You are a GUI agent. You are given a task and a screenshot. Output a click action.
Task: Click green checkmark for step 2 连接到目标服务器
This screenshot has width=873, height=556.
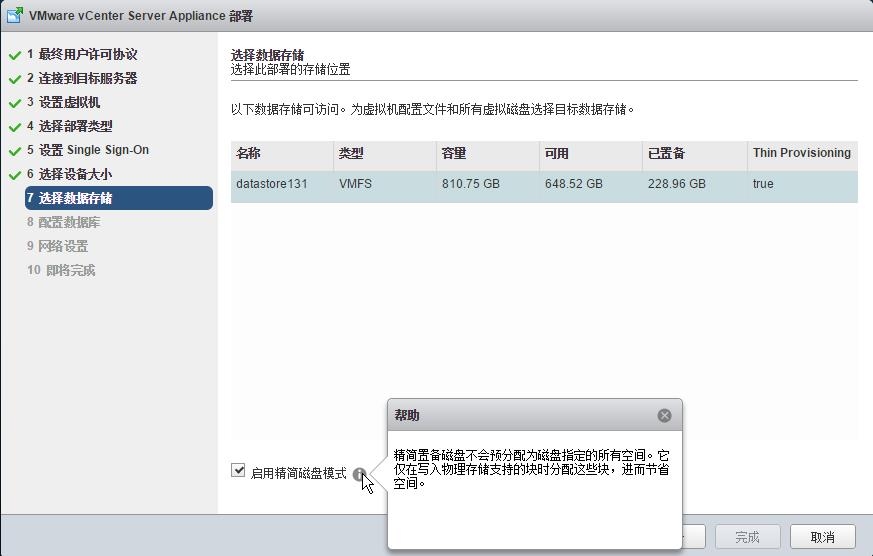(15, 79)
